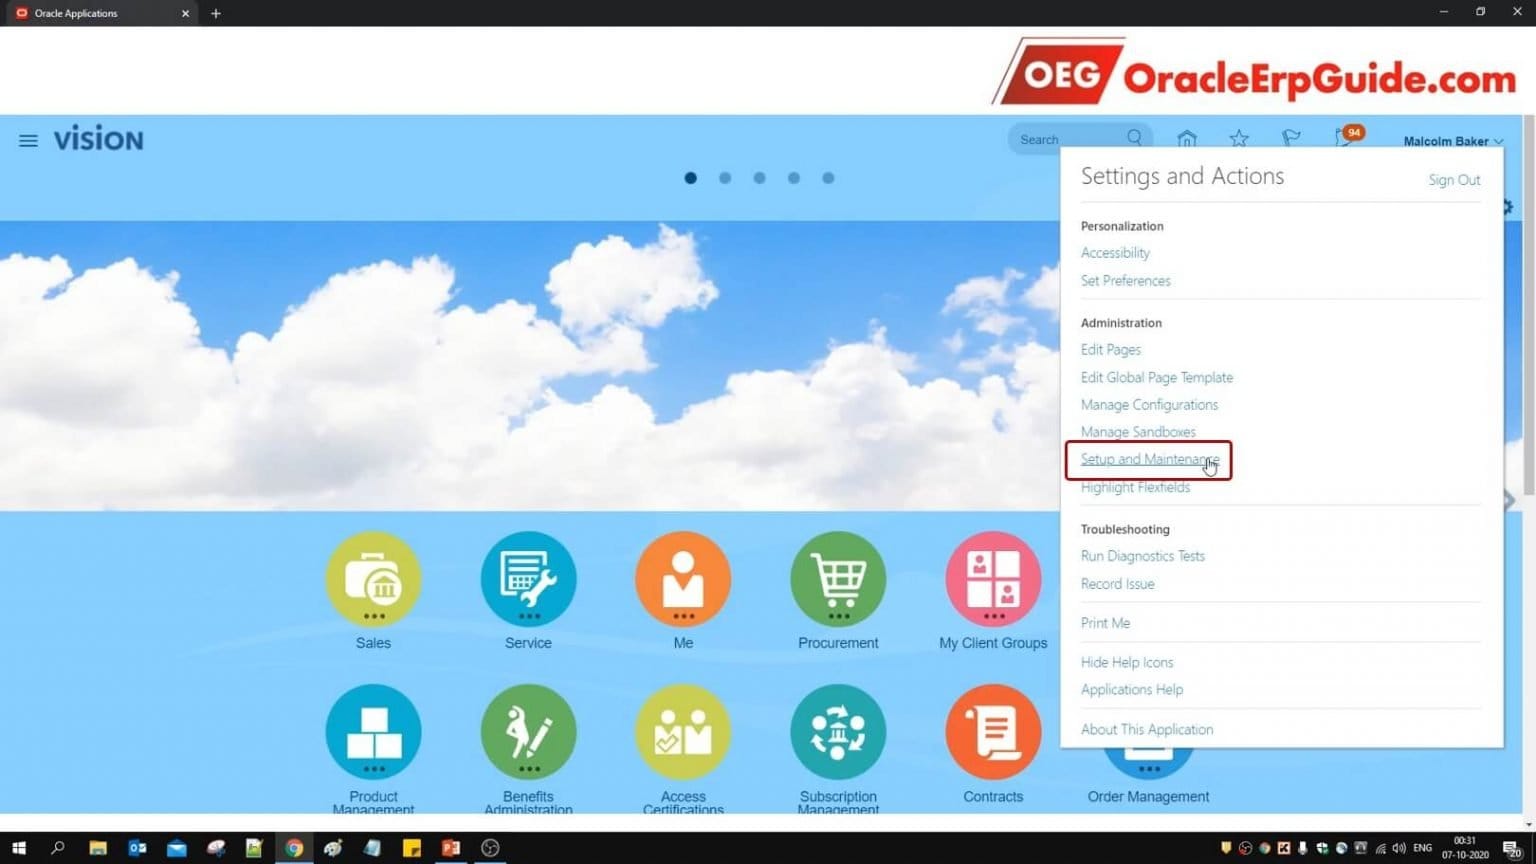Open the Procurement cart icon
Viewport: 1536px width, 864px height.
(838, 579)
